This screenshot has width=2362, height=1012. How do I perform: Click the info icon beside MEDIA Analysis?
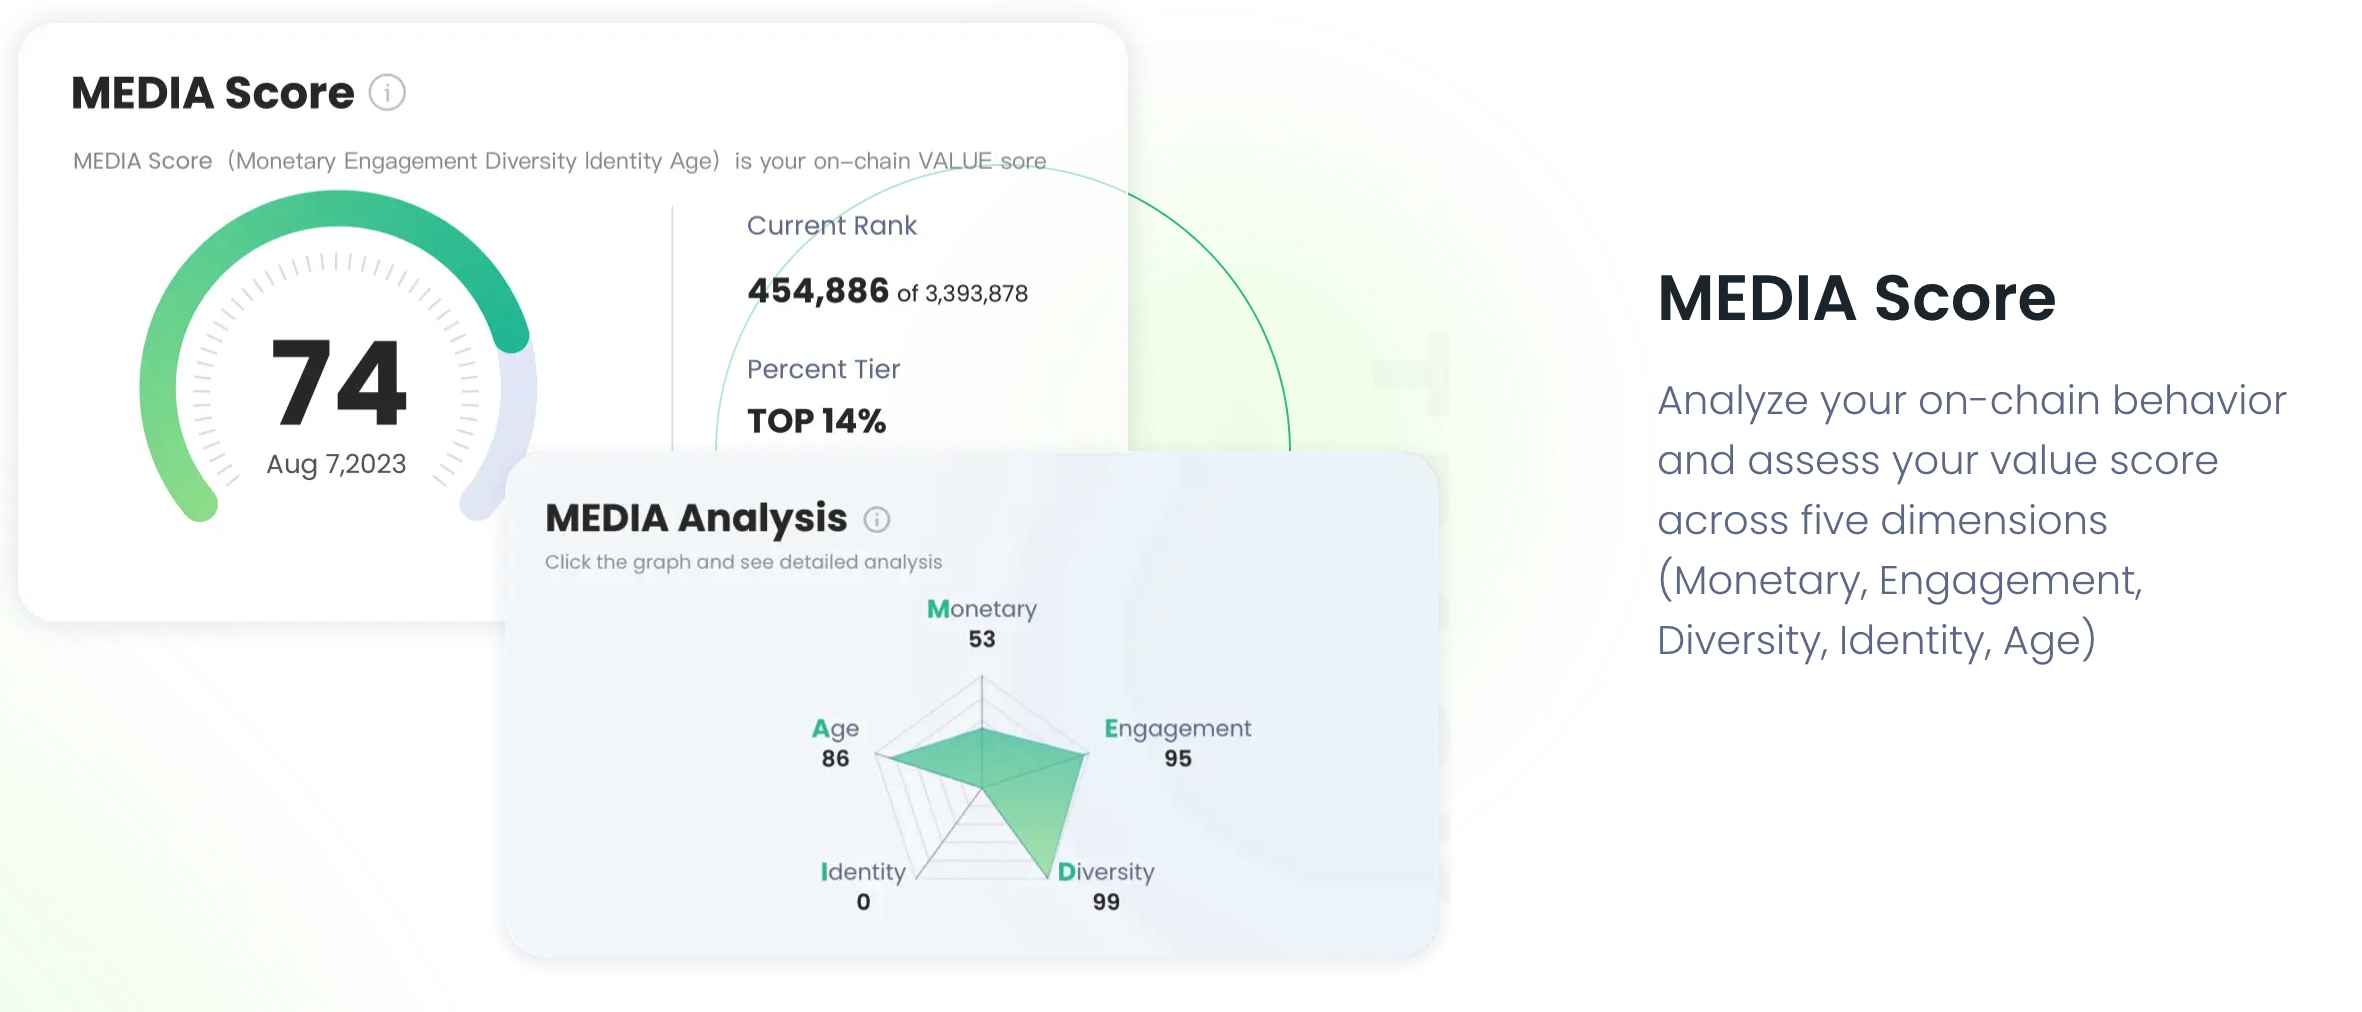877,519
